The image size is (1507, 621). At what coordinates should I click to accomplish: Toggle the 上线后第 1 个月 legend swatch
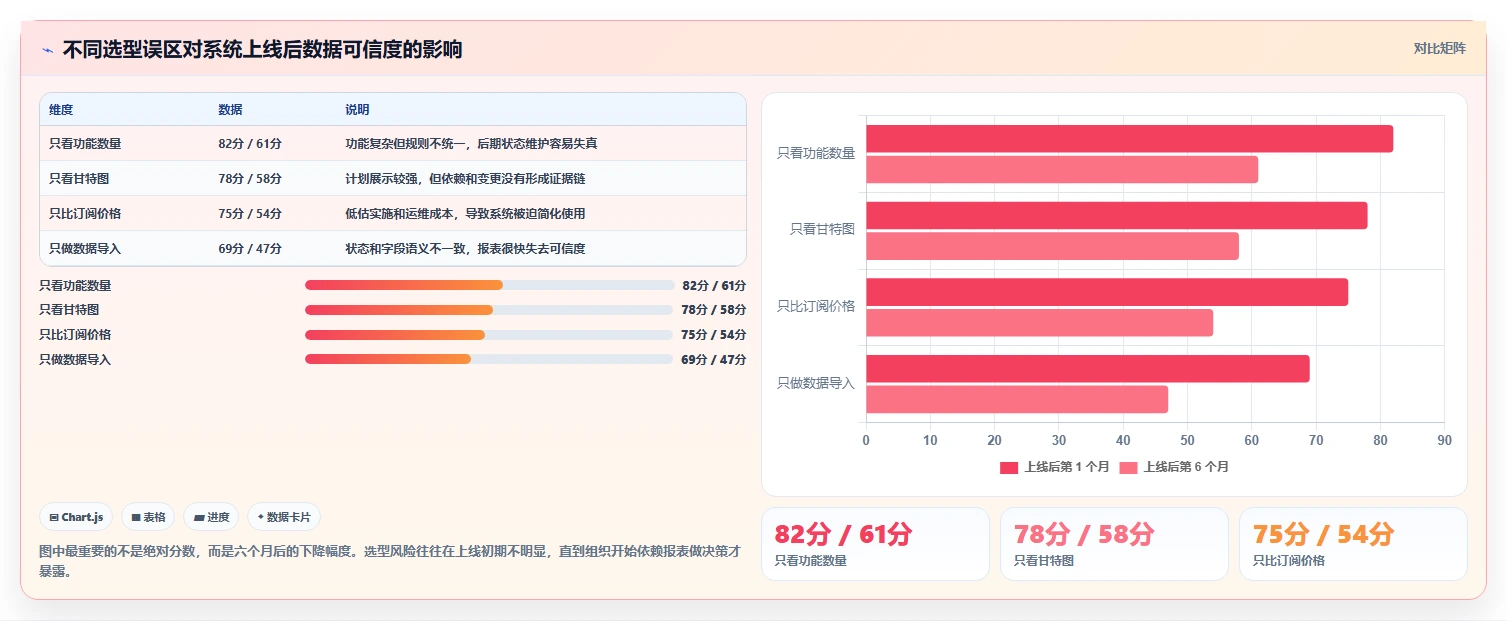pos(1009,467)
